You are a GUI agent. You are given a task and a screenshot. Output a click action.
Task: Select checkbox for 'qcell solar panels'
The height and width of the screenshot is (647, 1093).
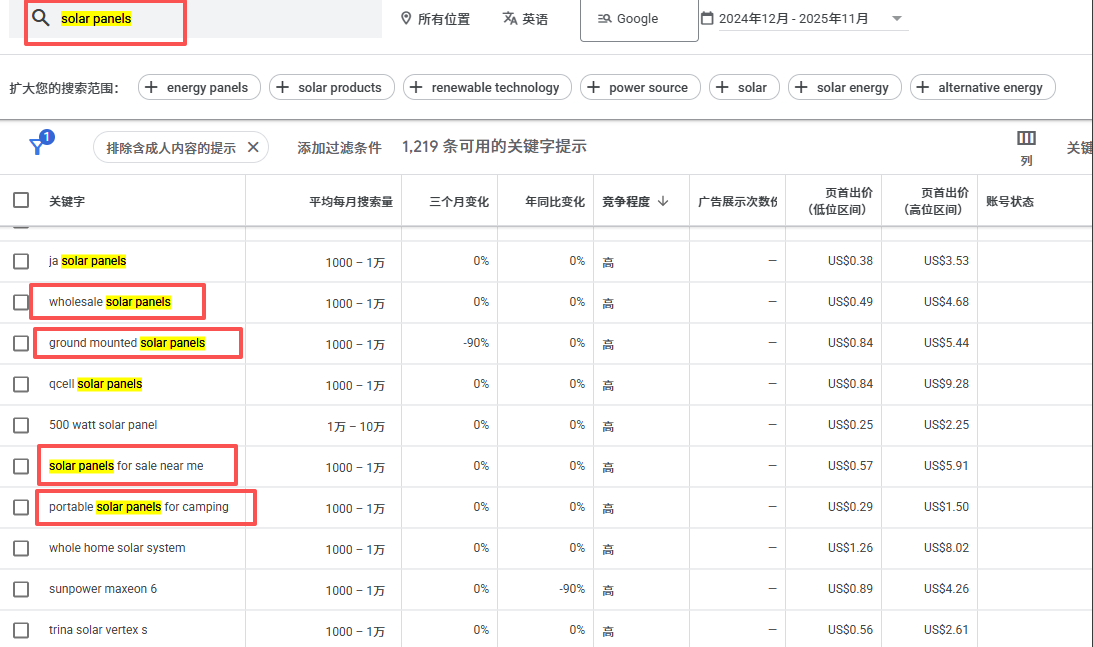(x=21, y=384)
